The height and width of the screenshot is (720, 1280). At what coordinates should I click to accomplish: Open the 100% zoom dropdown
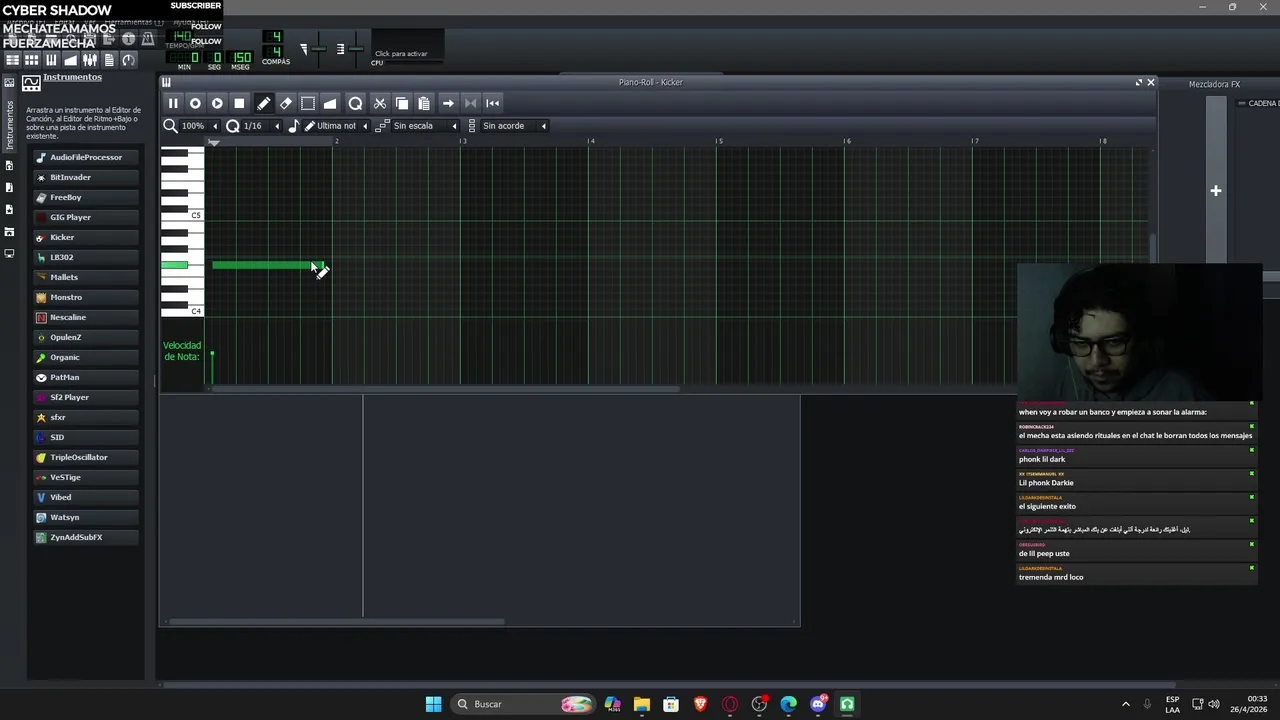click(198, 126)
